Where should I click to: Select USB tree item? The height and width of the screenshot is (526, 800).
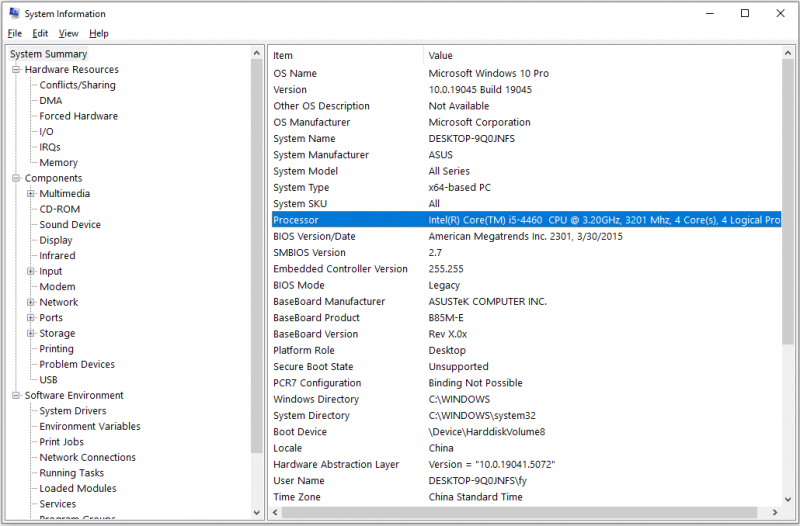(48, 380)
